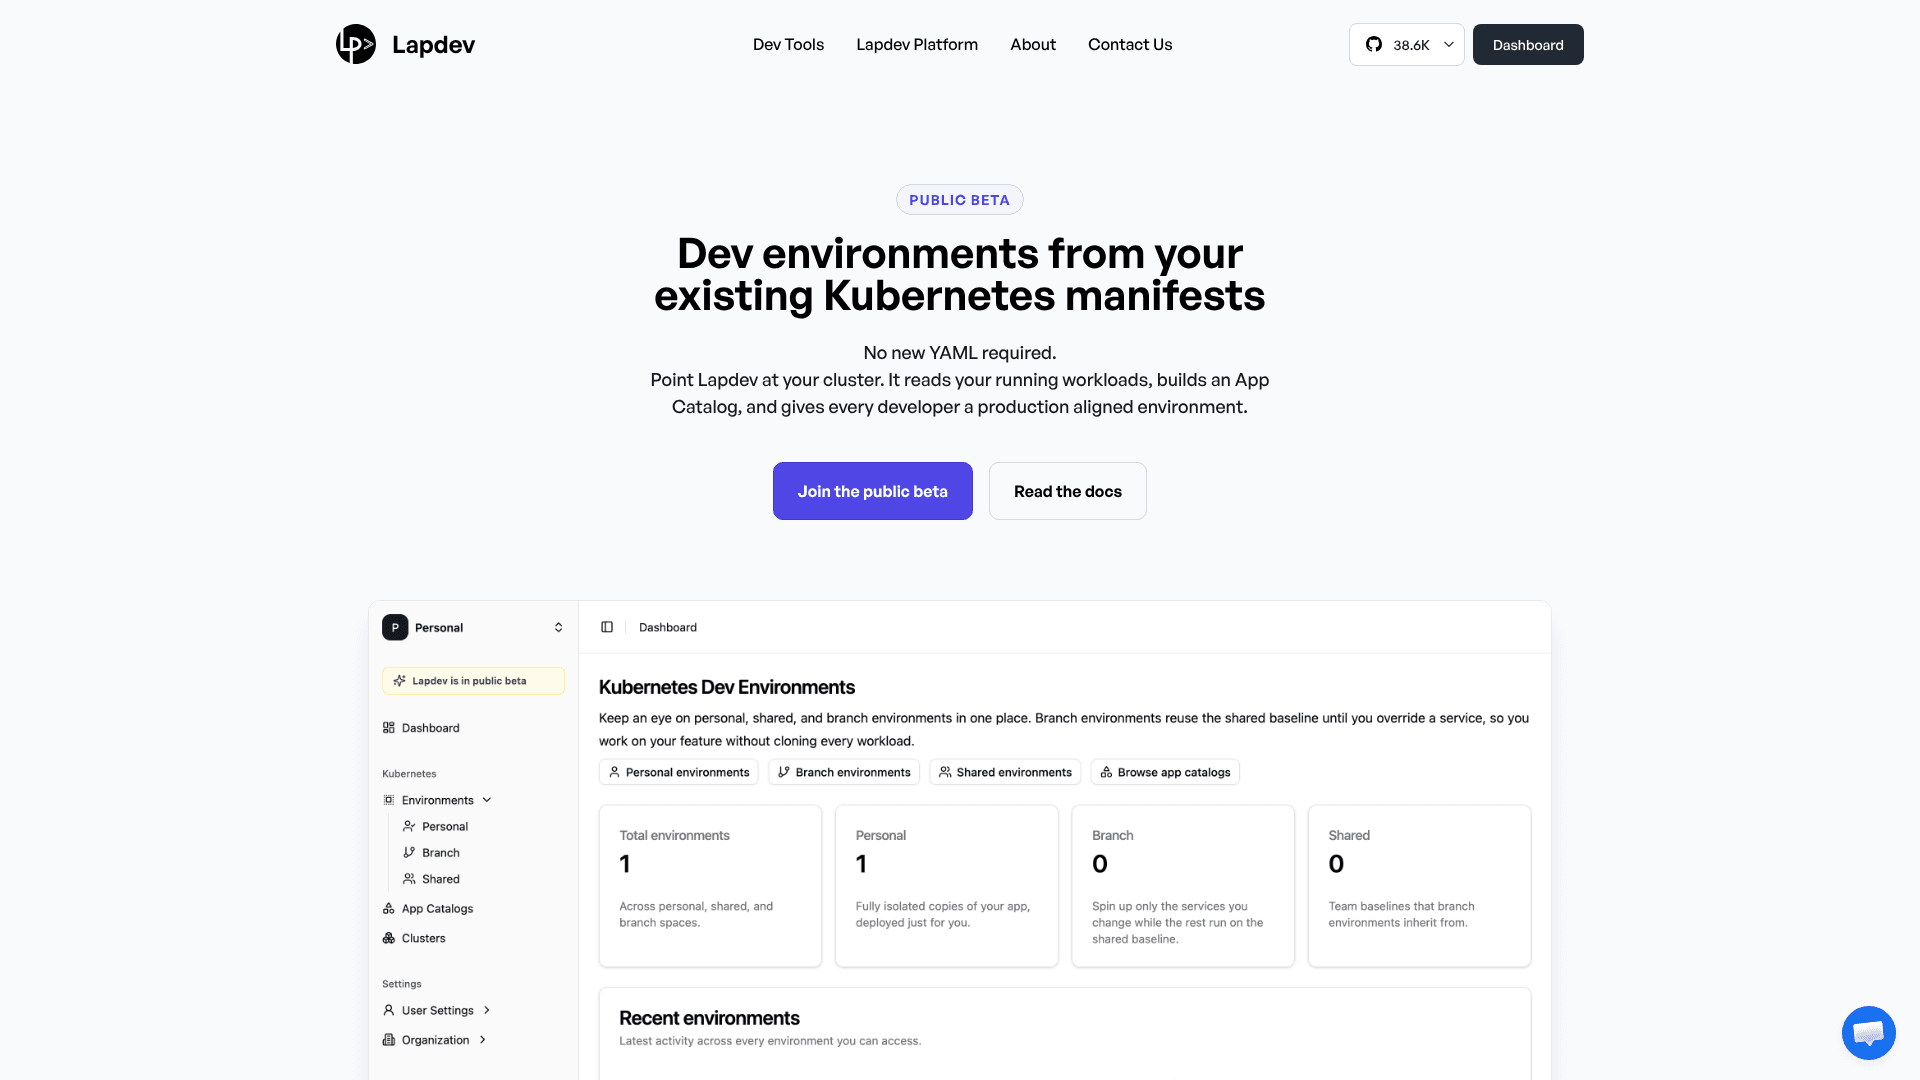Collapse the Environments tree chevron

tap(487, 800)
